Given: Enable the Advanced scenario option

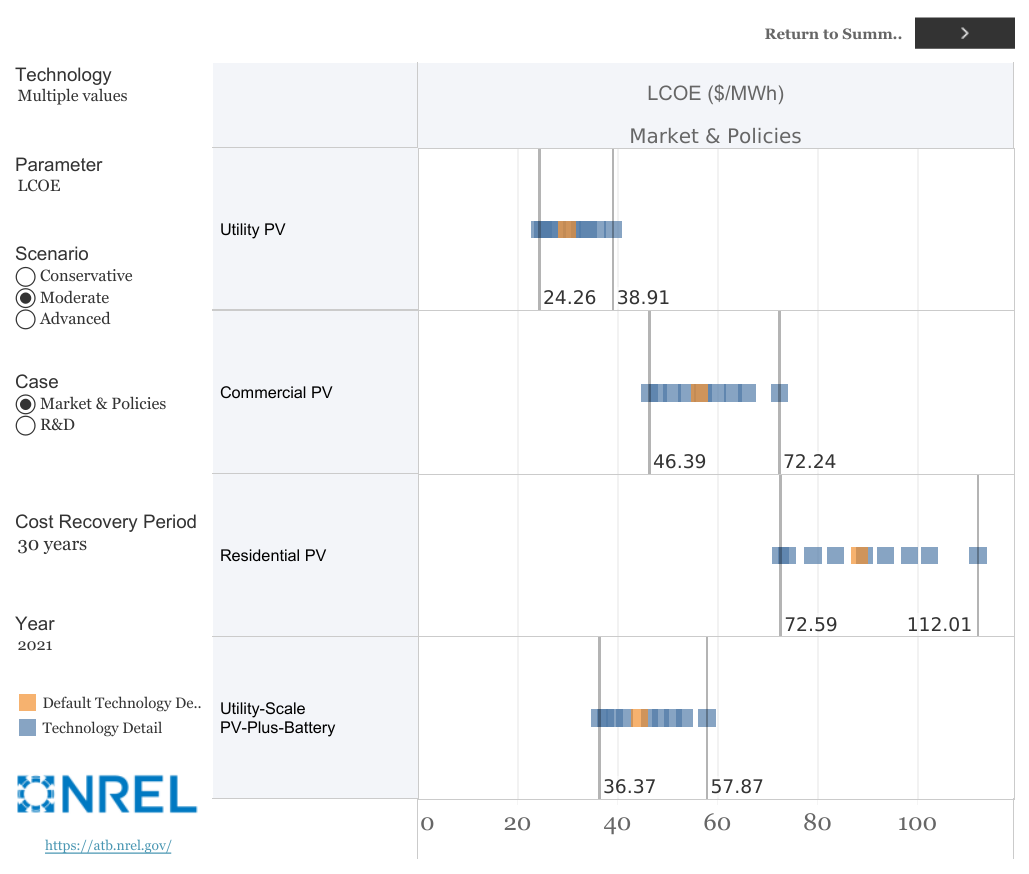Looking at the screenshot, I should coord(25,319).
